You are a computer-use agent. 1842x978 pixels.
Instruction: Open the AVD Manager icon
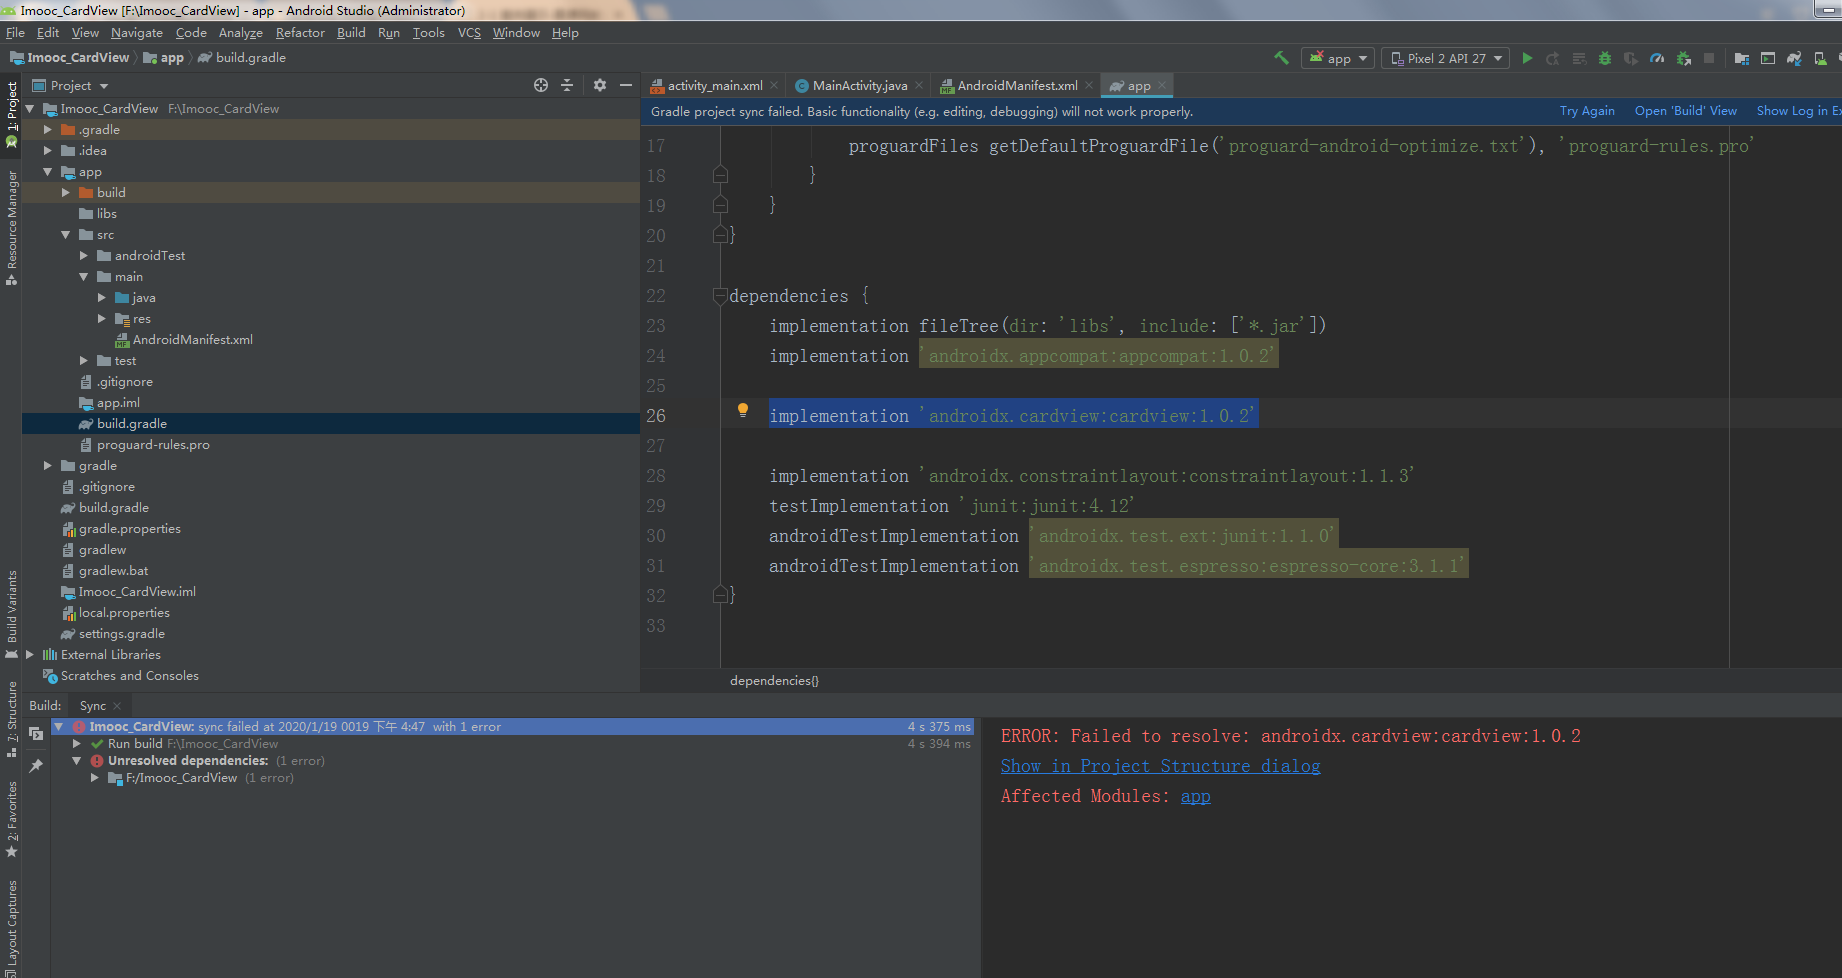point(1820,58)
